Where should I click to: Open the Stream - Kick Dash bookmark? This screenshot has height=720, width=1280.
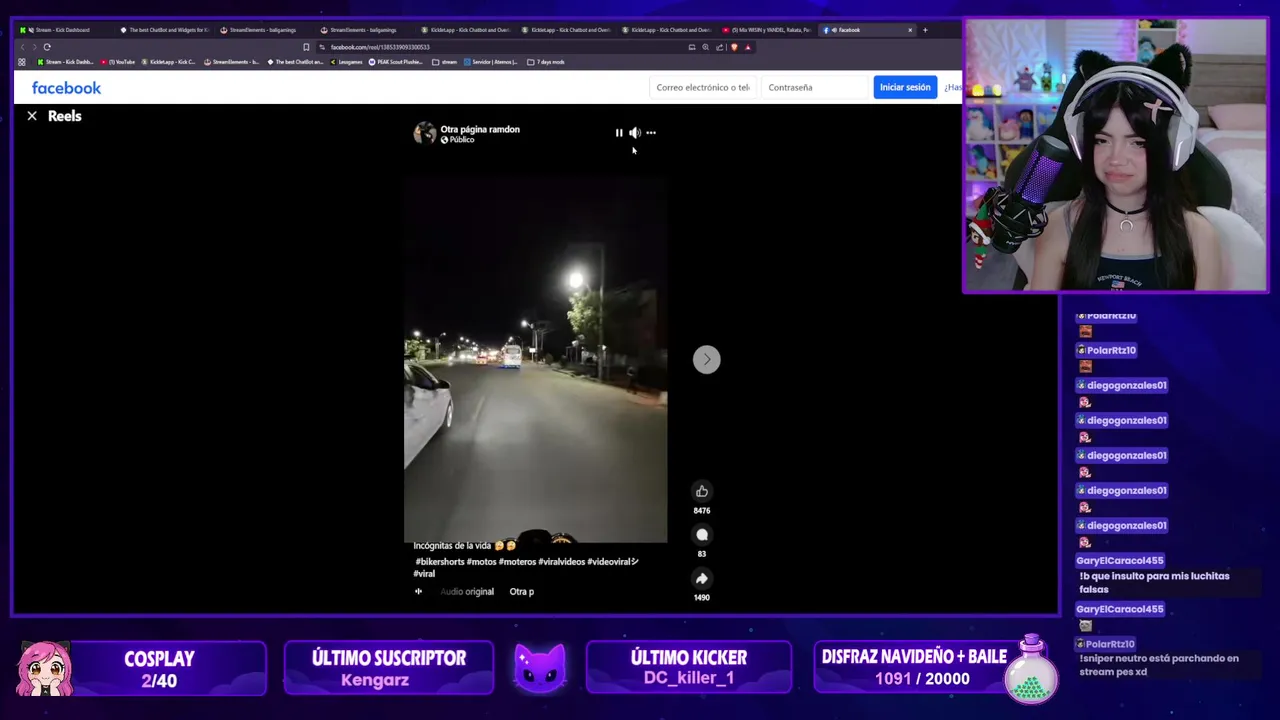[x=66, y=62]
